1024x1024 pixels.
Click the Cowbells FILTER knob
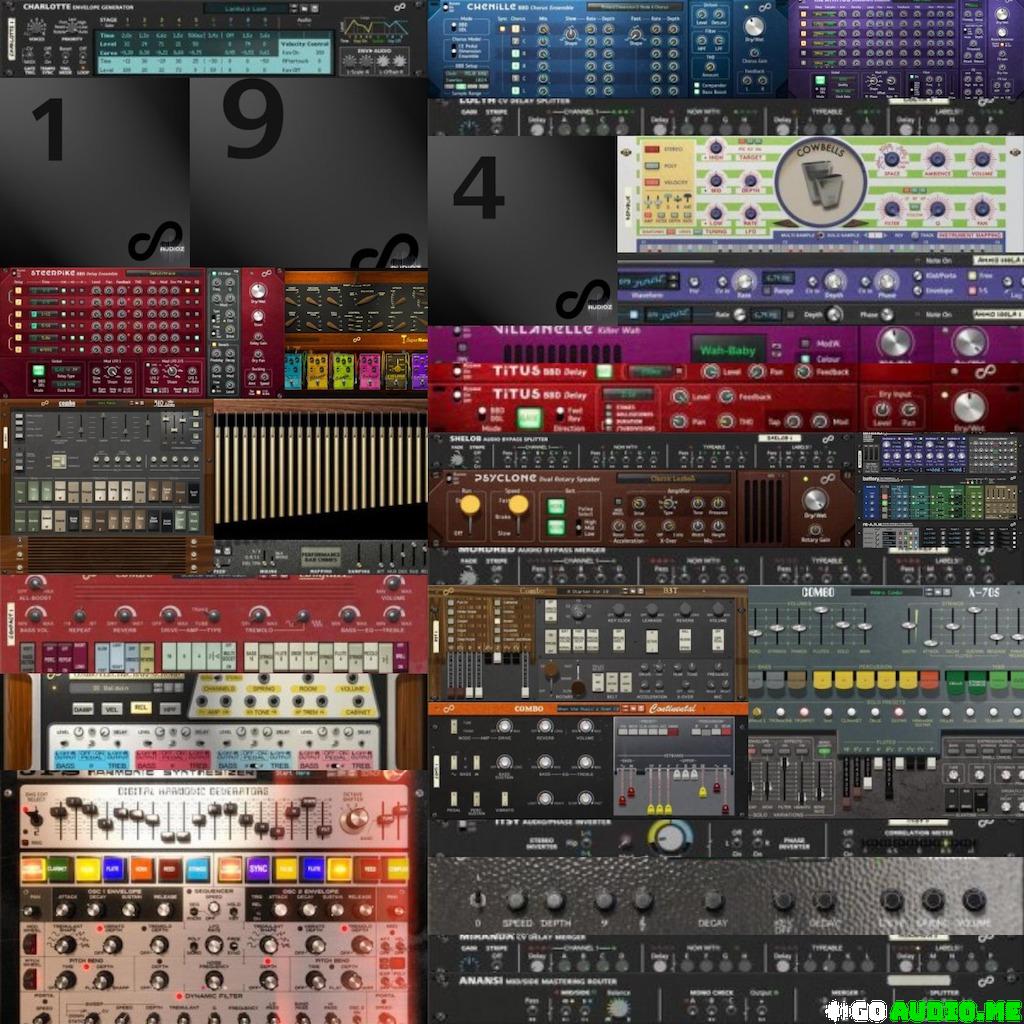892,209
